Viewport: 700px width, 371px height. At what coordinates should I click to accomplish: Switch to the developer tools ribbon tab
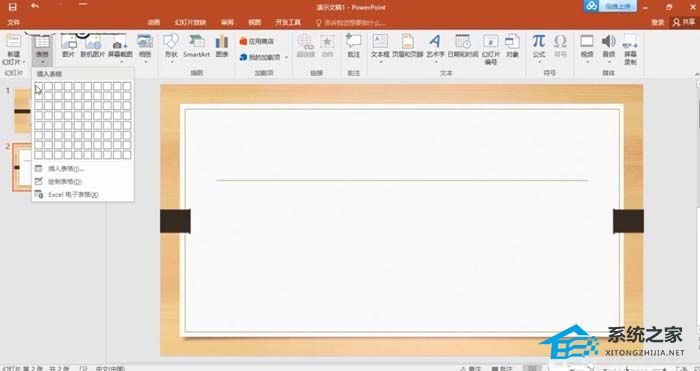point(288,22)
